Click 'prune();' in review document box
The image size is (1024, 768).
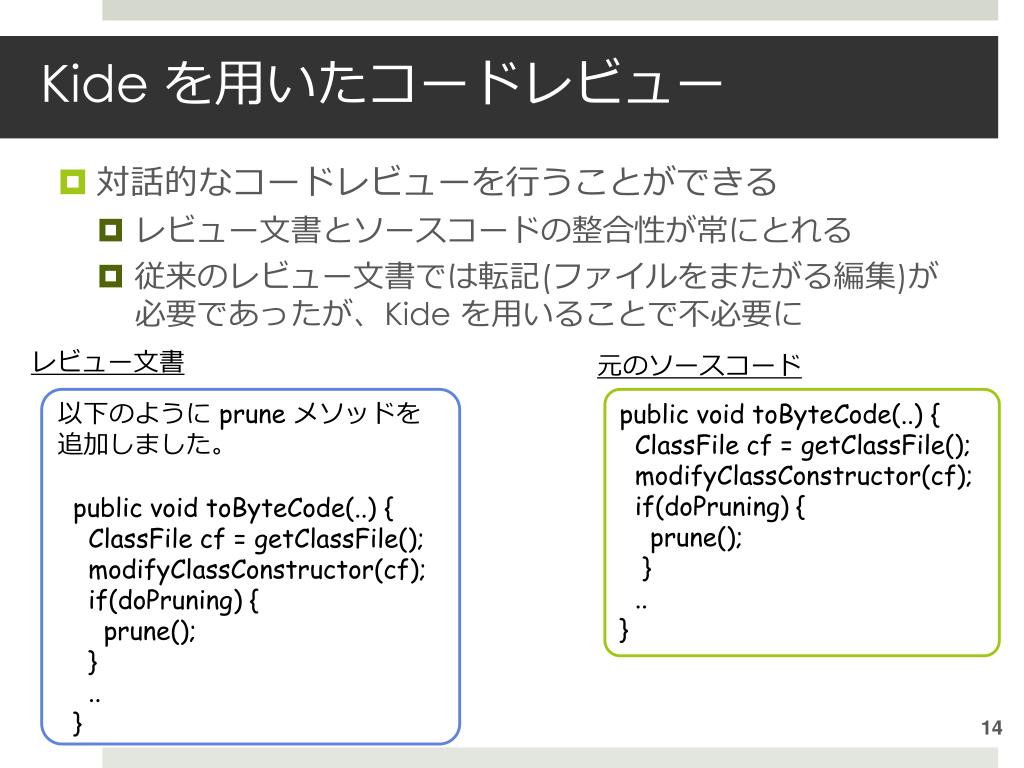point(150,632)
